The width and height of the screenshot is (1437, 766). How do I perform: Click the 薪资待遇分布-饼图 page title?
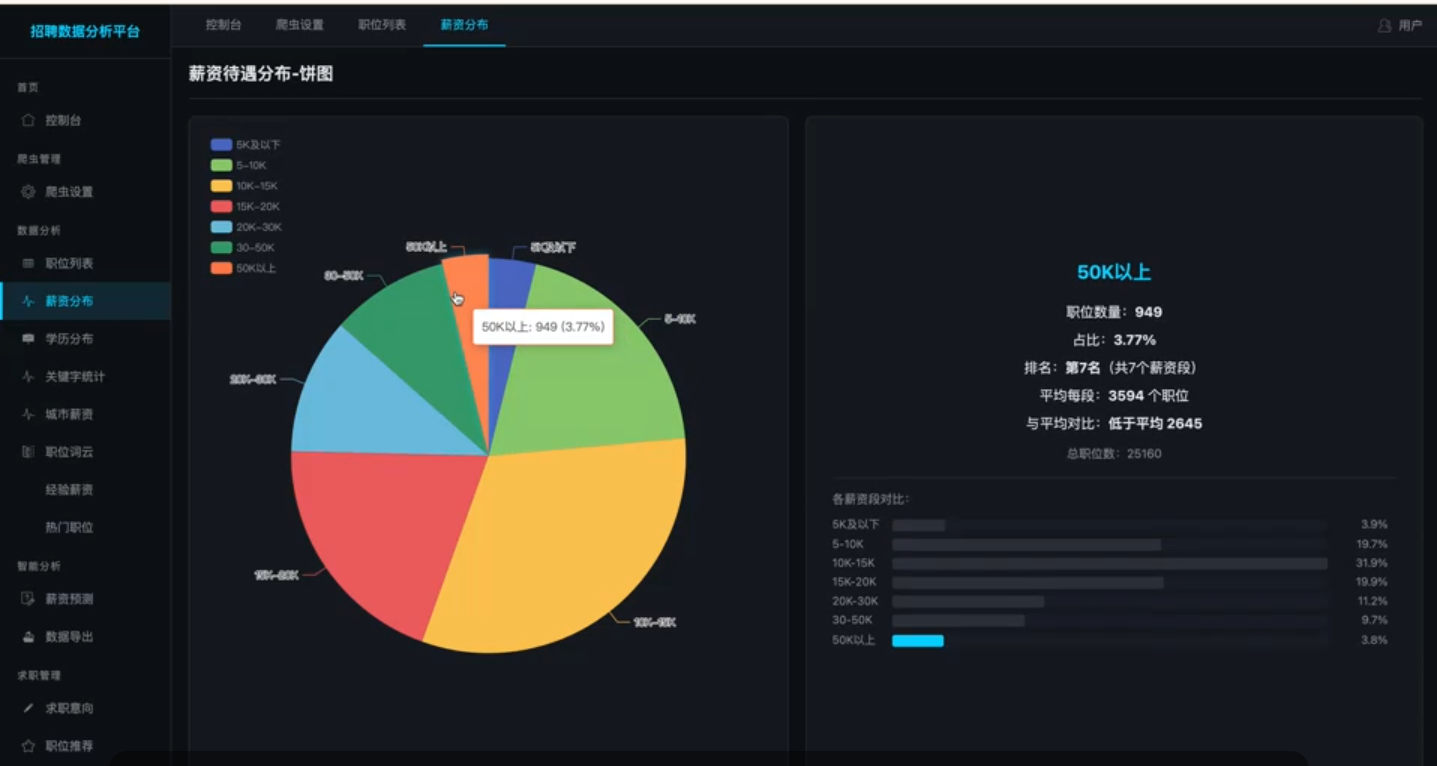261,74
